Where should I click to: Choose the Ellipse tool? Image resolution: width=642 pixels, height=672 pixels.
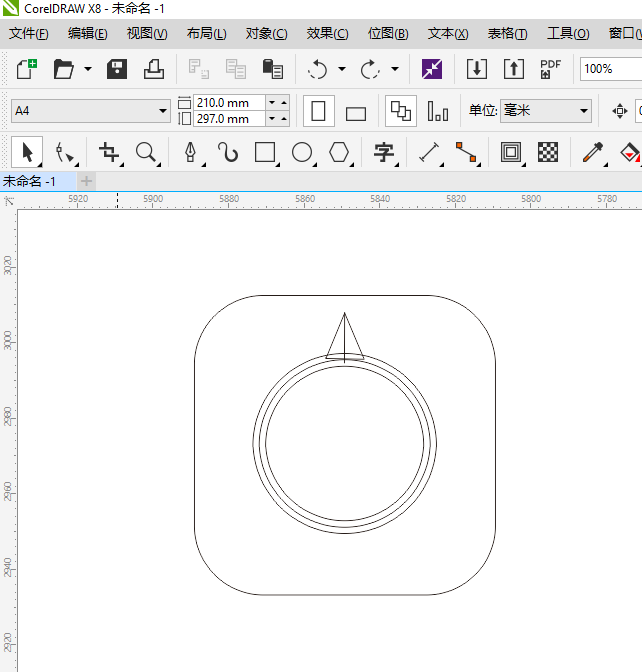(x=302, y=152)
